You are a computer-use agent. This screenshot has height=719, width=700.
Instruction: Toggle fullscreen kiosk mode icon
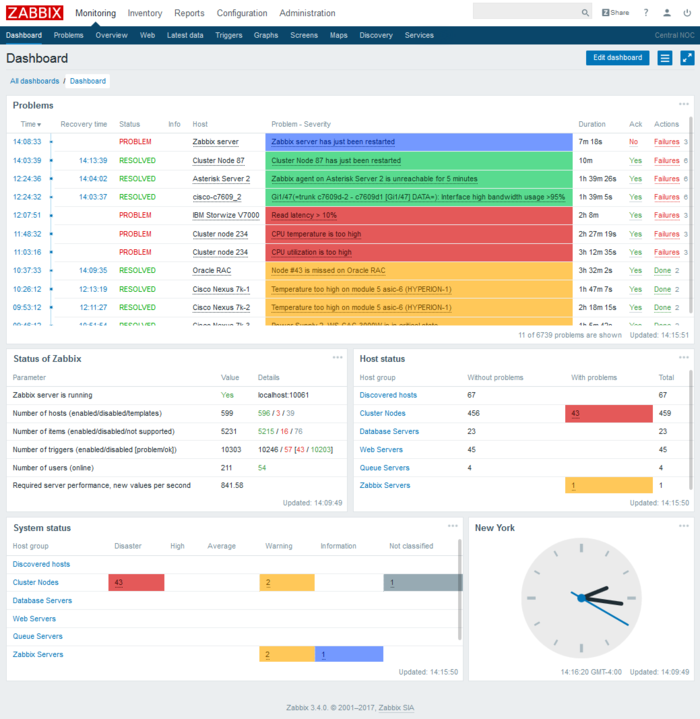click(687, 58)
